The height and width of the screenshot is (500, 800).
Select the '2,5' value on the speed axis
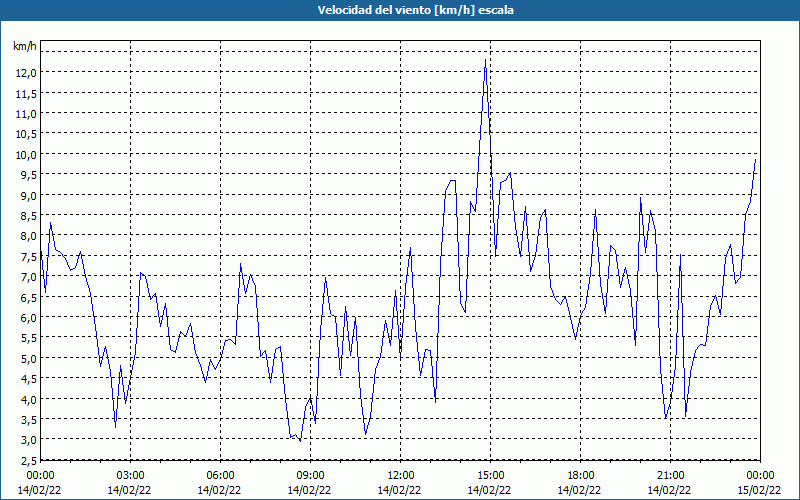(29, 461)
